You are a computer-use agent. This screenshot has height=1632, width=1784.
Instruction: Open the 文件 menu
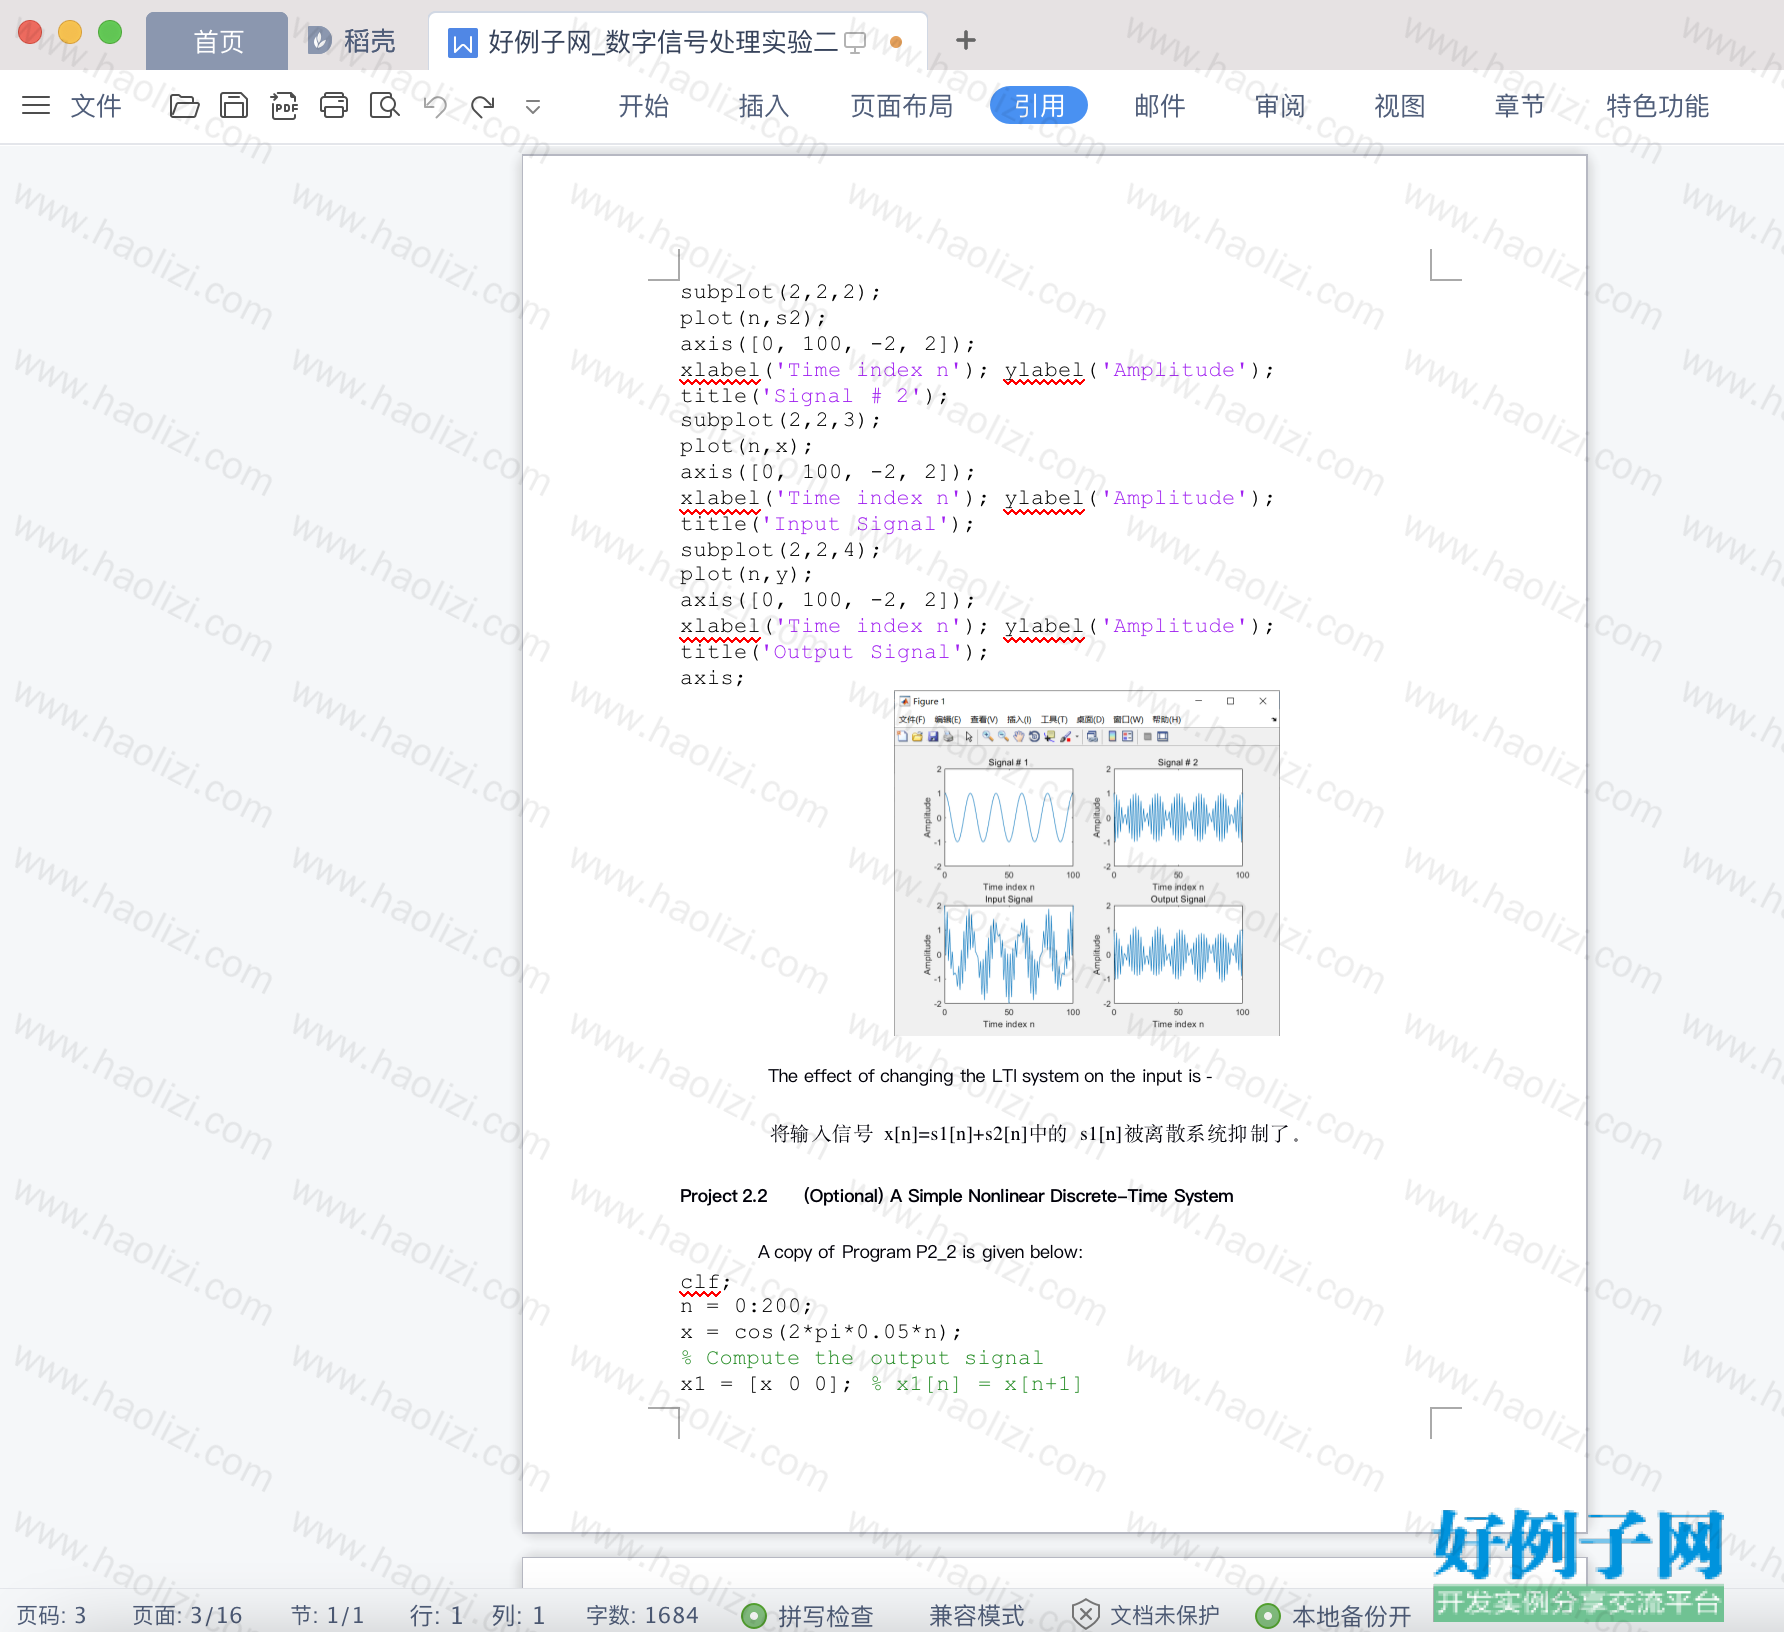point(96,105)
